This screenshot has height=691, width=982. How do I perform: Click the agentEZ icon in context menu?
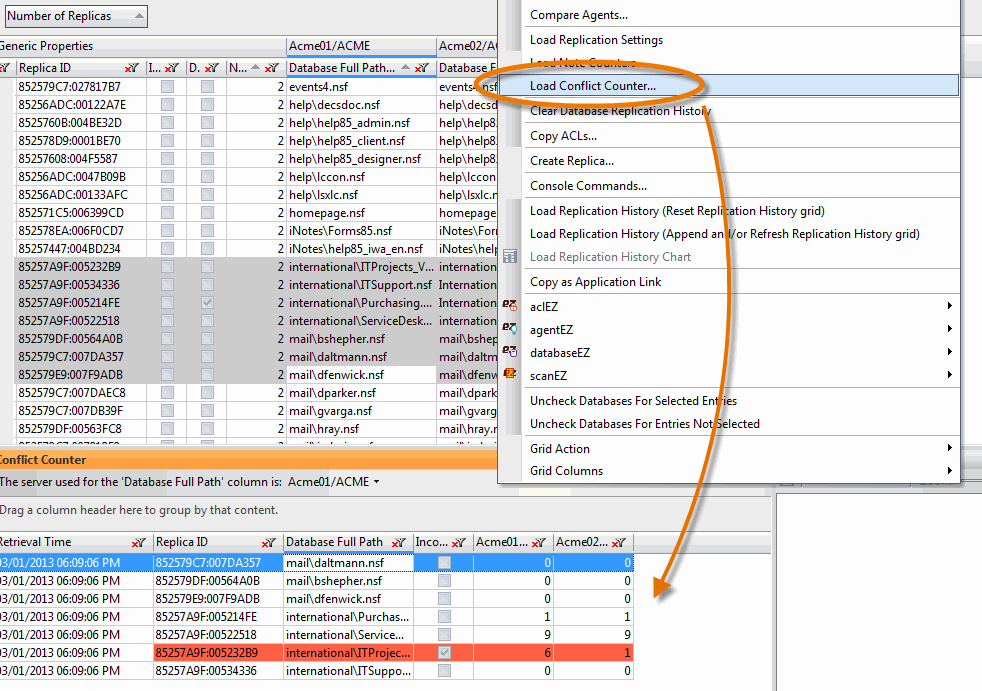click(x=510, y=329)
